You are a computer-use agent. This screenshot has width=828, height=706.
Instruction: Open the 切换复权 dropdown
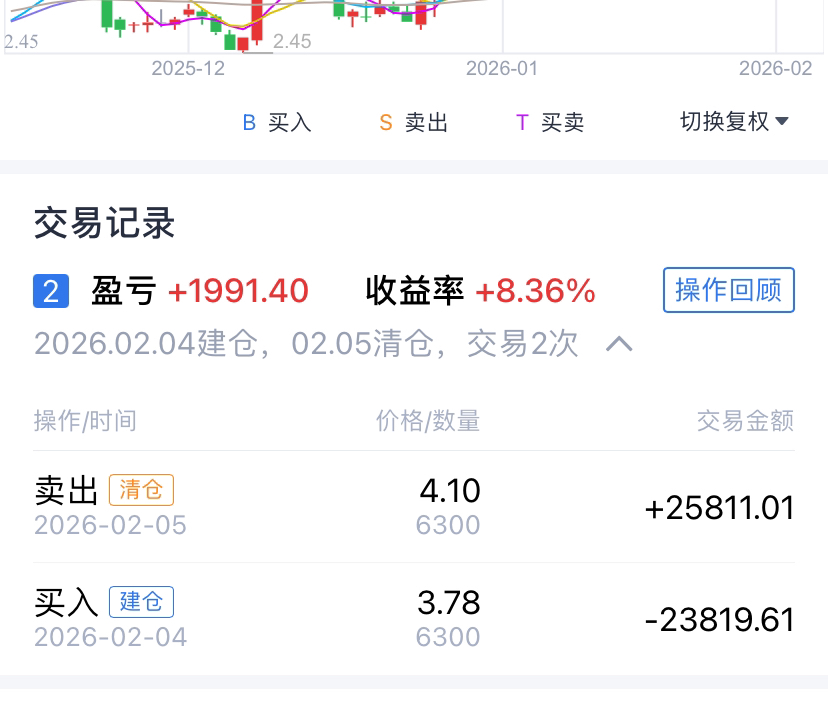(x=724, y=121)
